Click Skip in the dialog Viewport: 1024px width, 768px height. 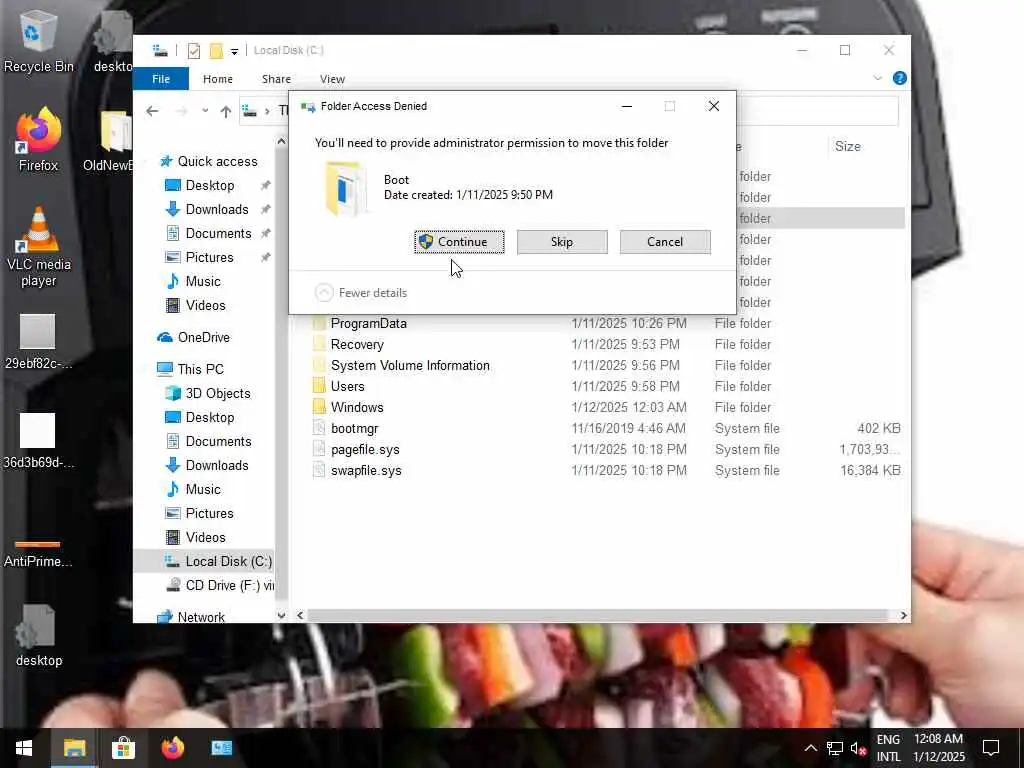click(x=562, y=242)
